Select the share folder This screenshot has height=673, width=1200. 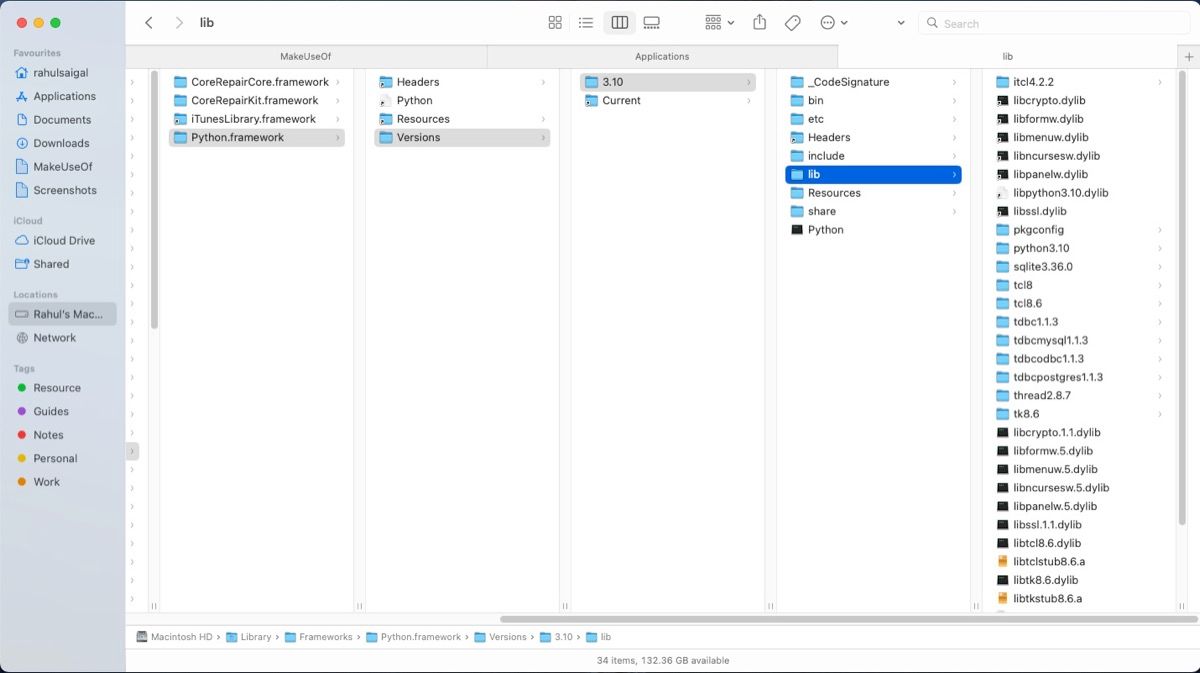(873, 211)
